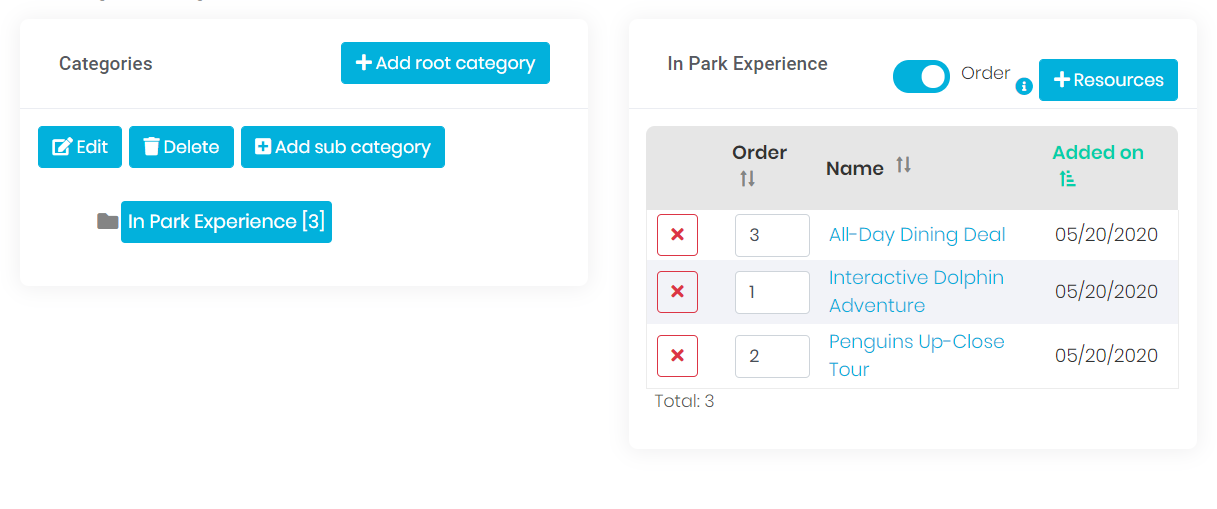Click Add root category button

[x=445, y=63]
